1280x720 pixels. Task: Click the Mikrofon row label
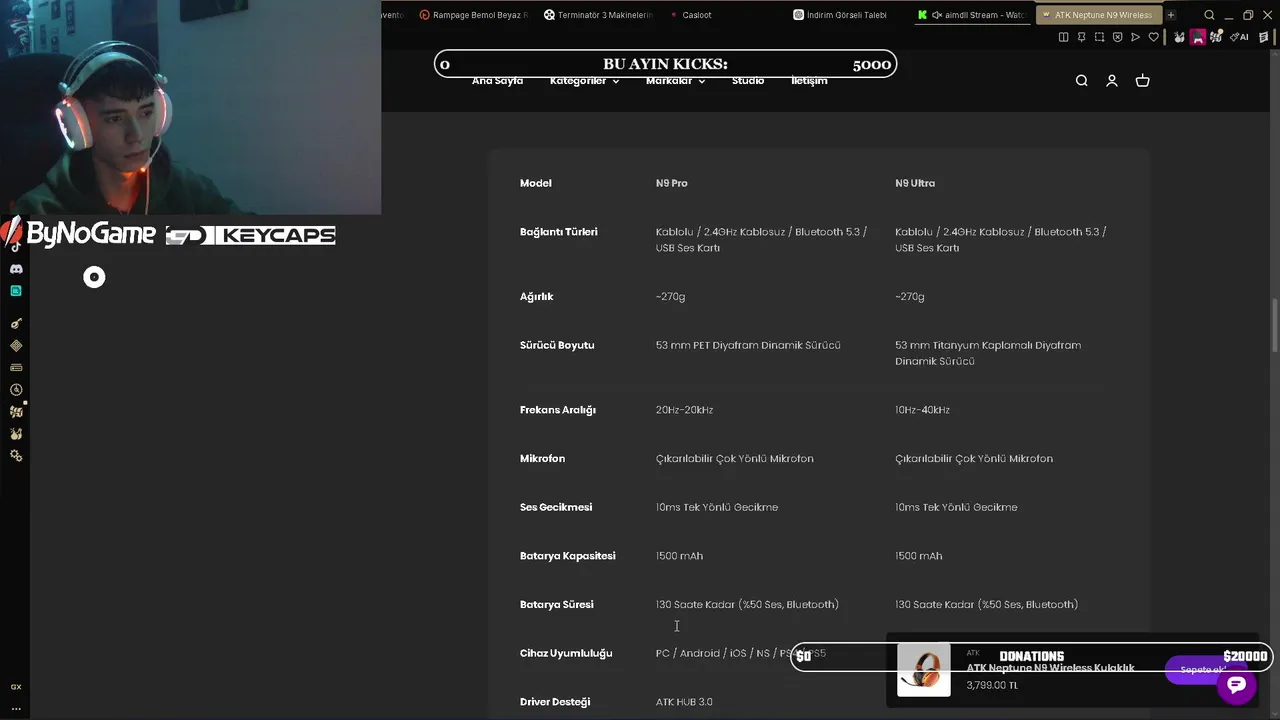point(542,459)
